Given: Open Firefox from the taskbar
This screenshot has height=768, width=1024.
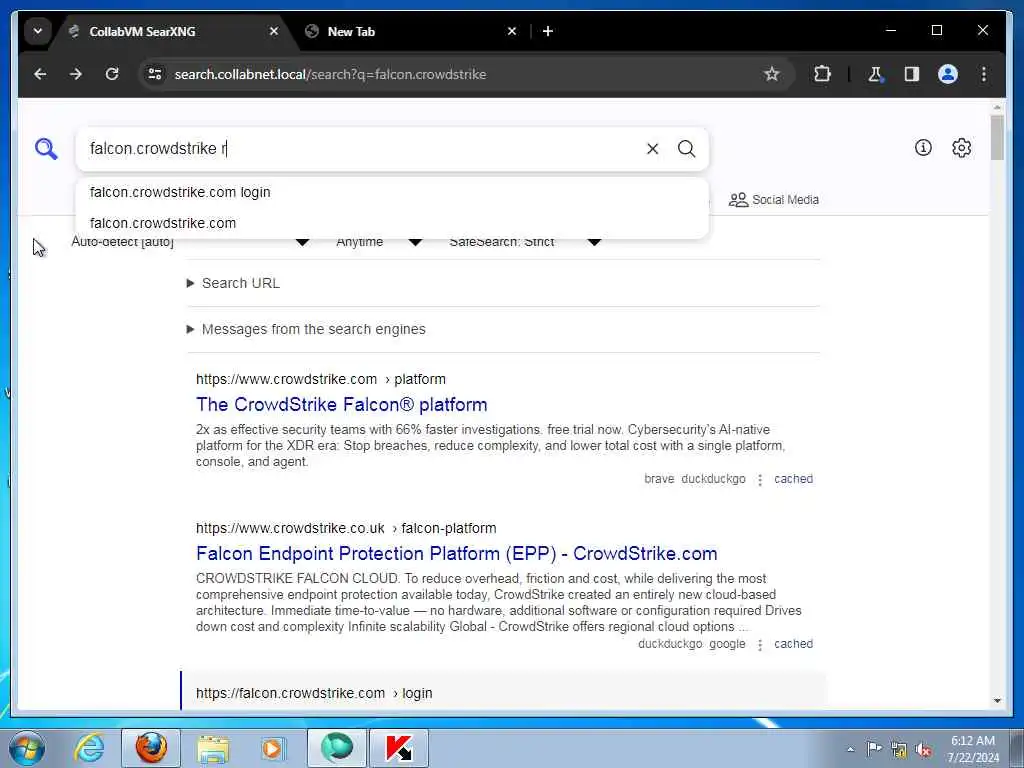Looking at the screenshot, I should click(151, 748).
